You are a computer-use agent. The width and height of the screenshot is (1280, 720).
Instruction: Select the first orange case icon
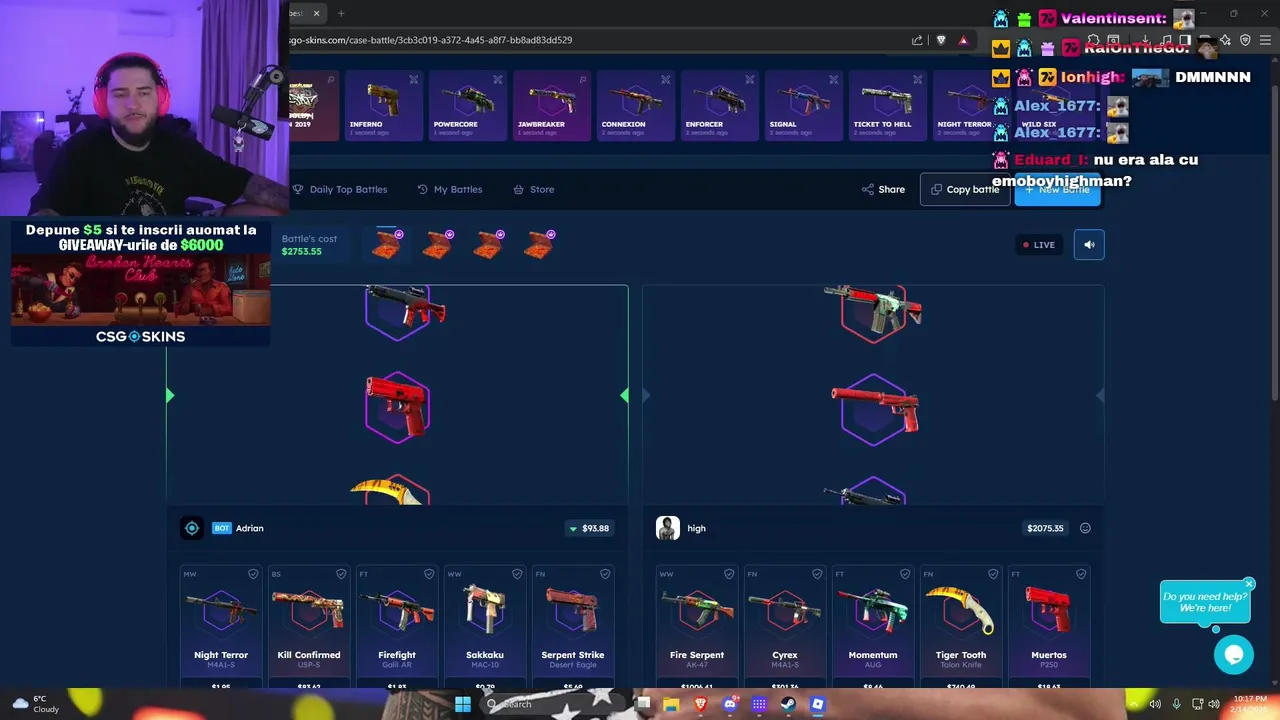(387, 244)
